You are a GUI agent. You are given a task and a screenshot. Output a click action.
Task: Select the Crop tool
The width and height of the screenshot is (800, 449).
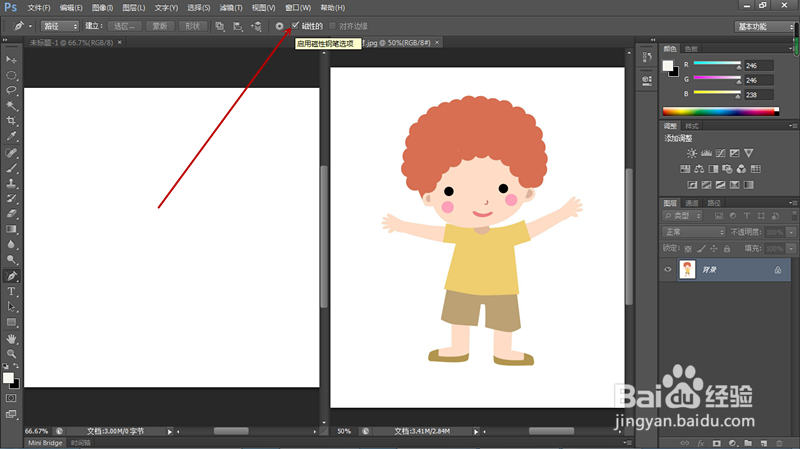tap(11, 121)
